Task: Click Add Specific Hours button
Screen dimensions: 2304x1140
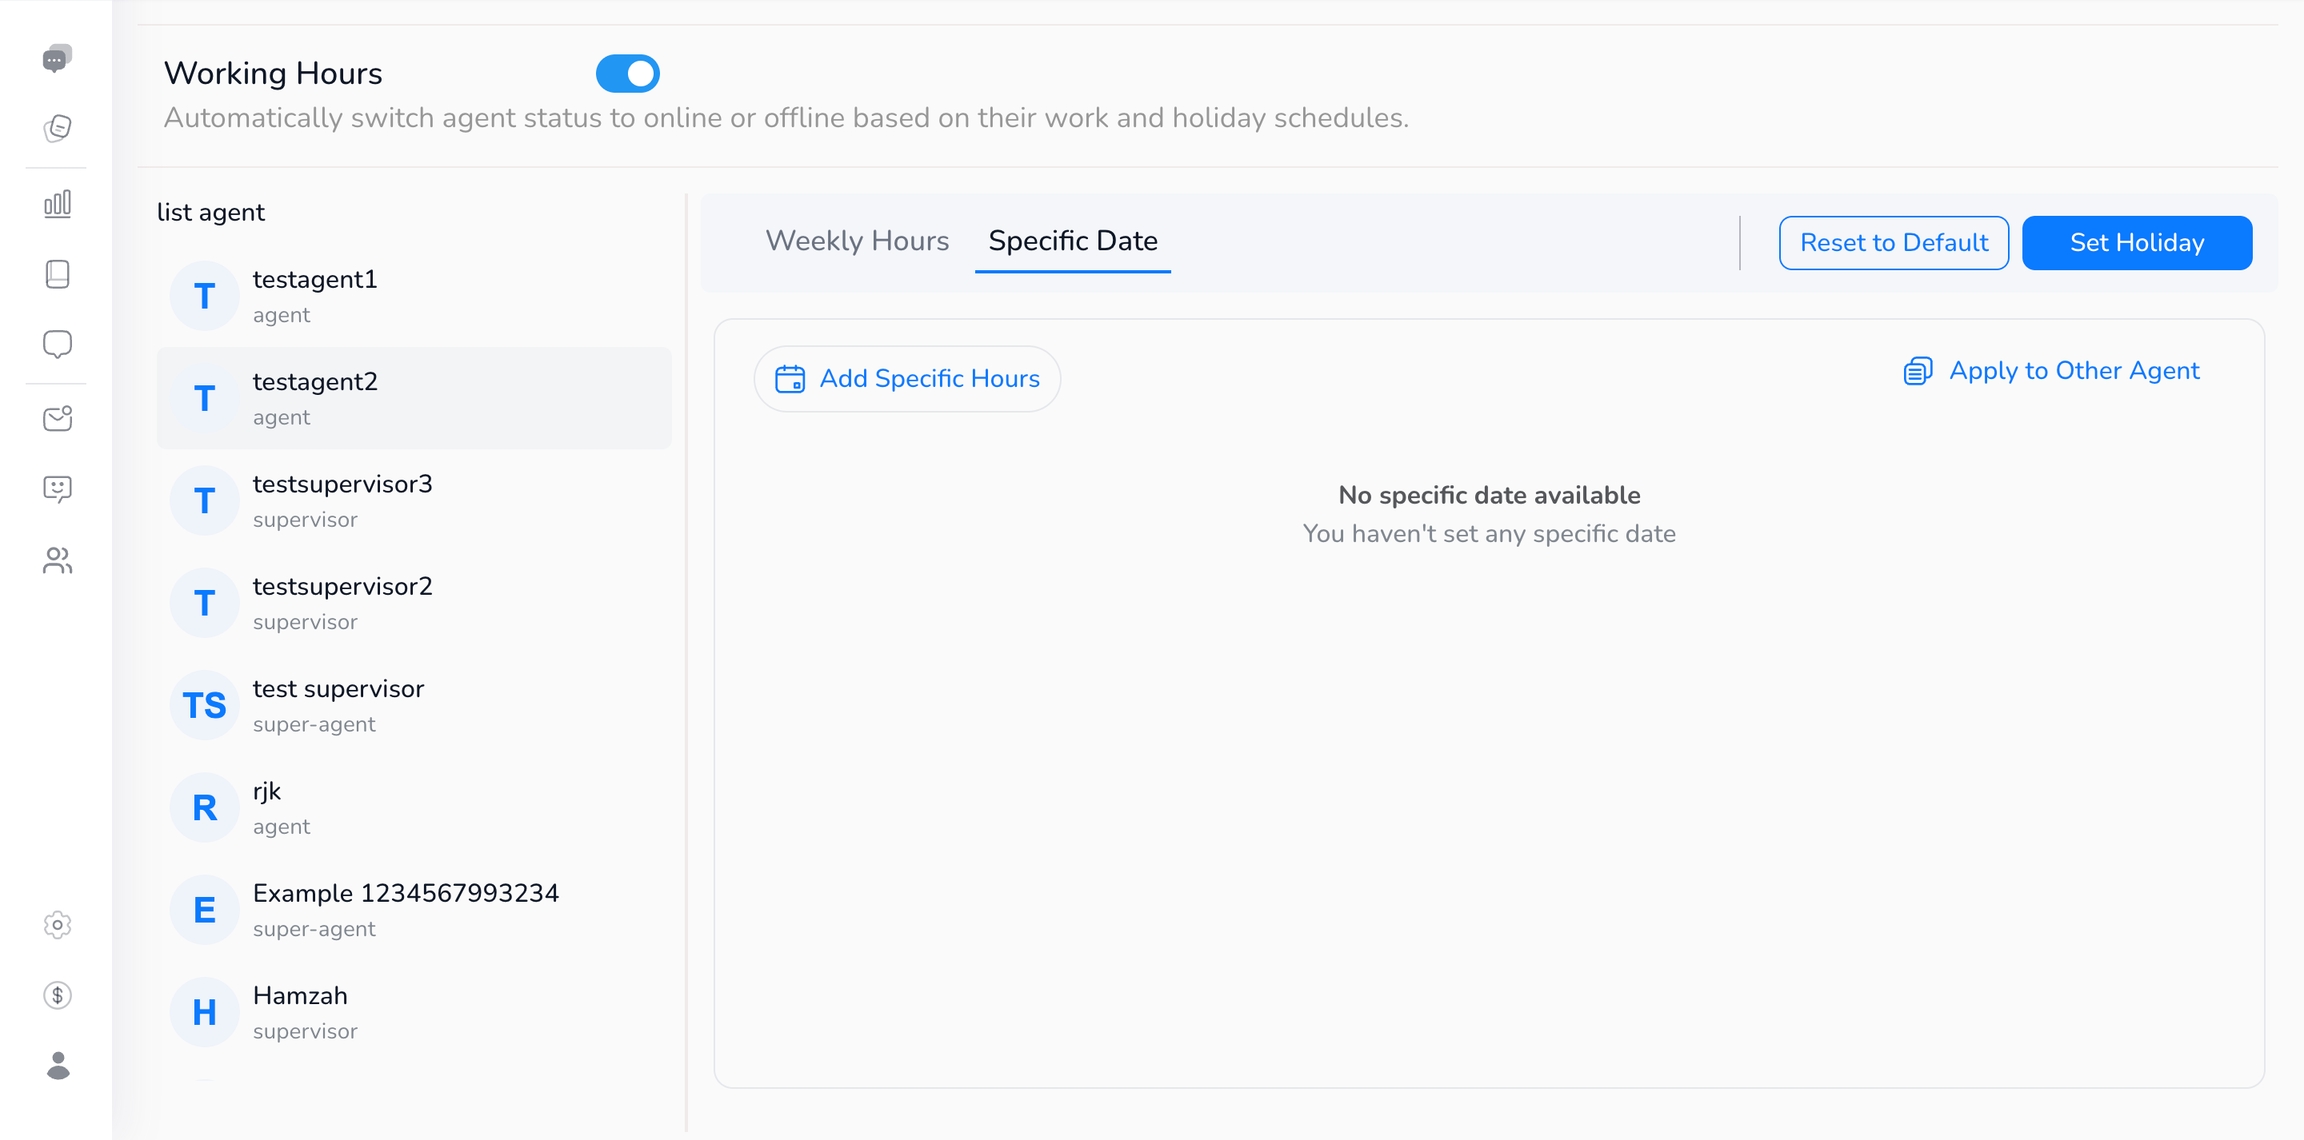Action: 907,379
